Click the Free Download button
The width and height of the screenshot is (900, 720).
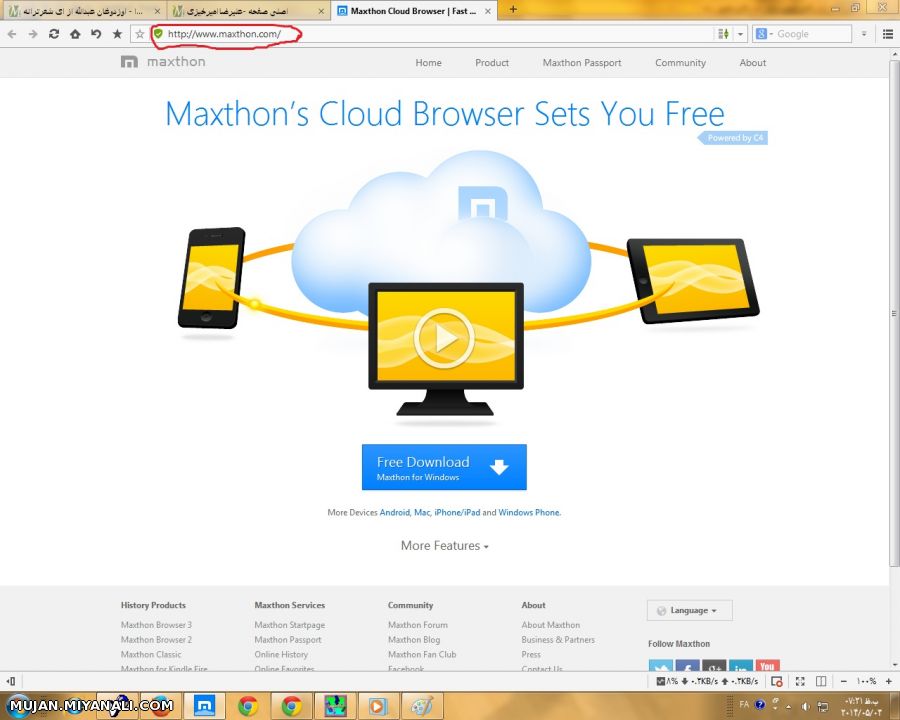(x=444, y=467)
